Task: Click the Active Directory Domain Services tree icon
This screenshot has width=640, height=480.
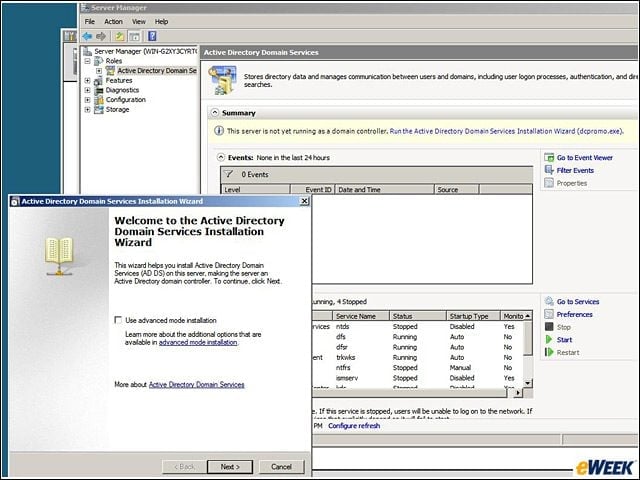Action: pos(110,71)
